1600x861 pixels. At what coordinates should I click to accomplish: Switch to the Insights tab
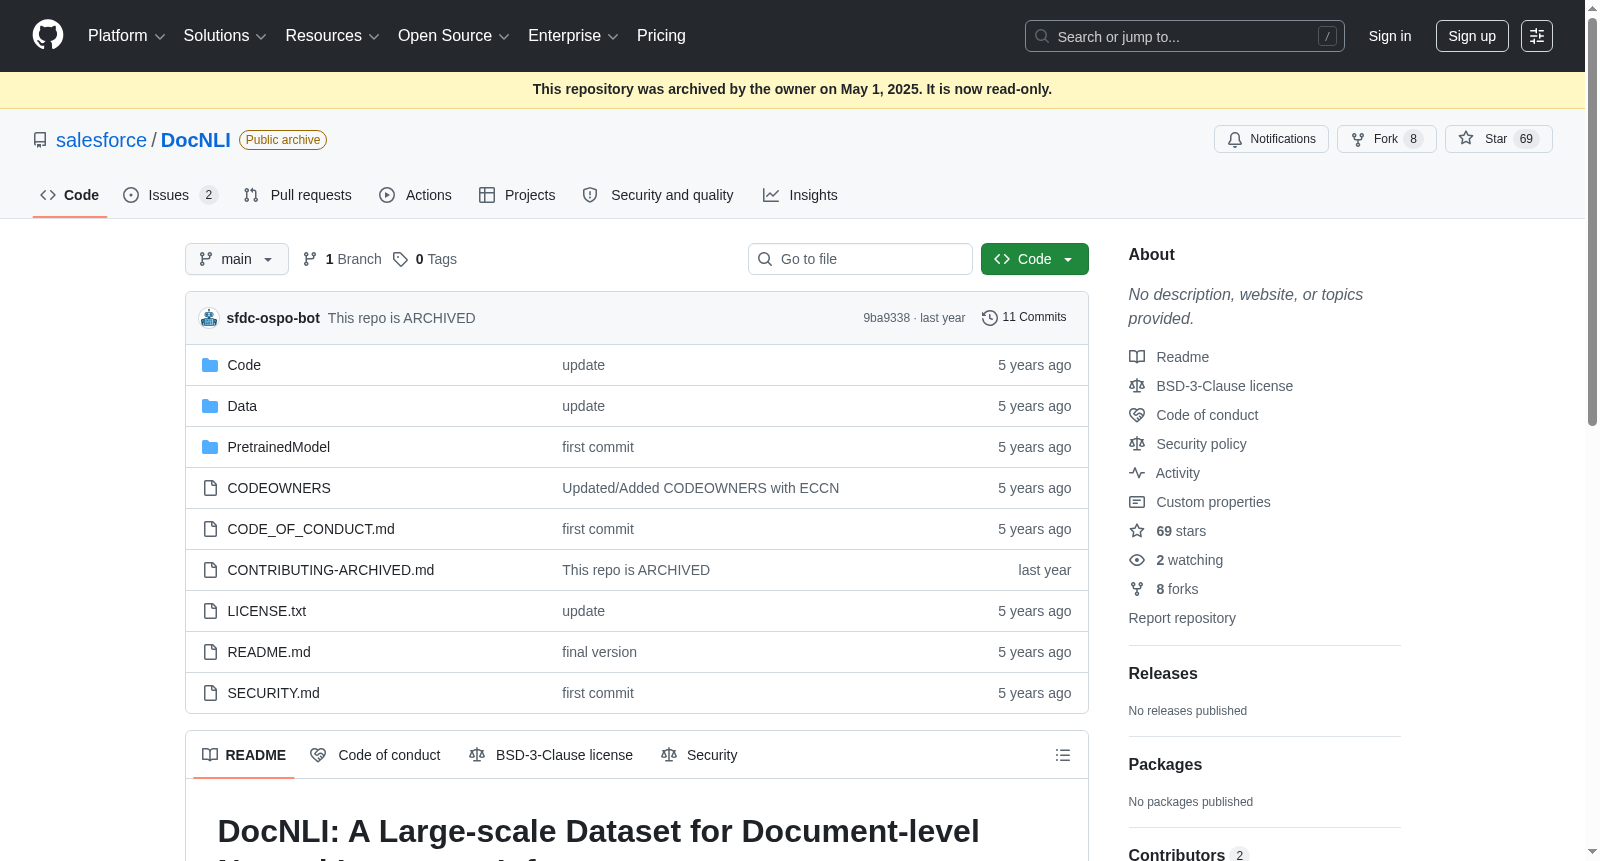pos(800,195)
